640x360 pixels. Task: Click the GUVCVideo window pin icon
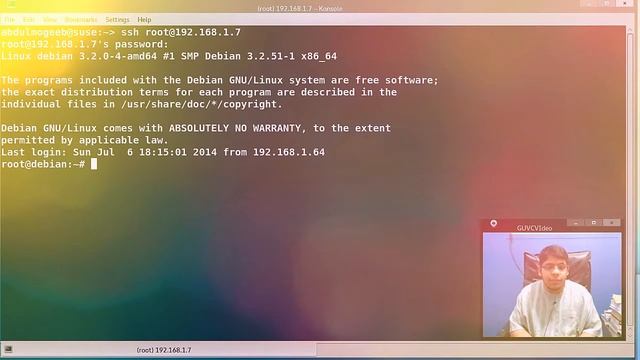[493, 223]
